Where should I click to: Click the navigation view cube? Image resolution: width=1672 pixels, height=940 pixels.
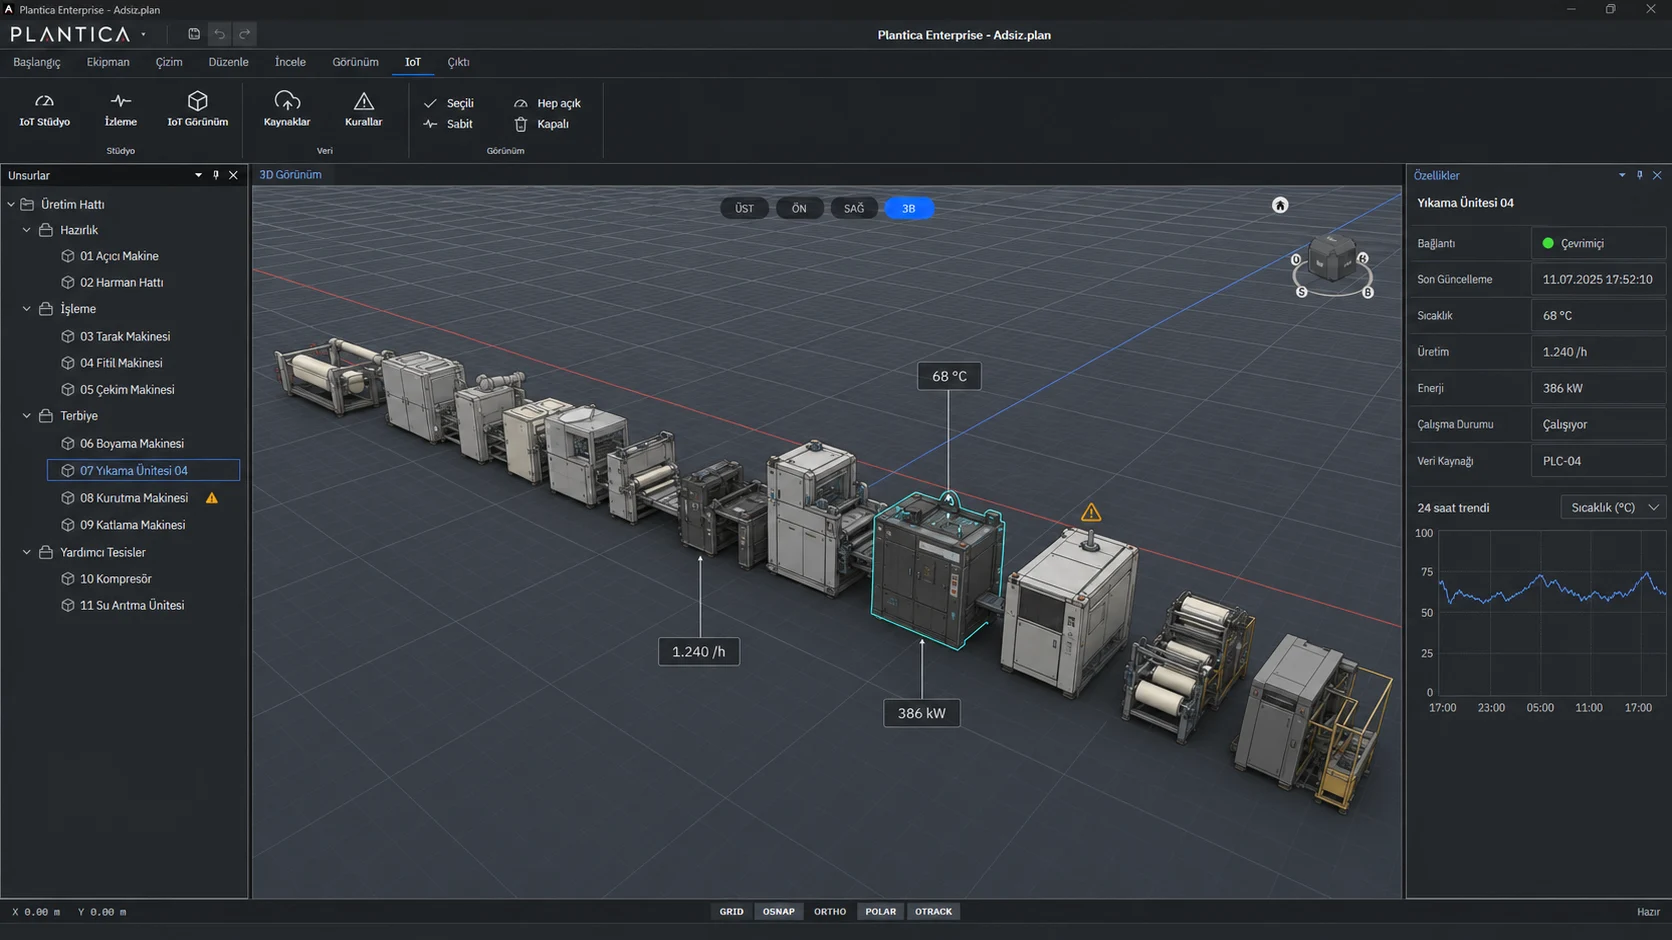coord(1332,258)
